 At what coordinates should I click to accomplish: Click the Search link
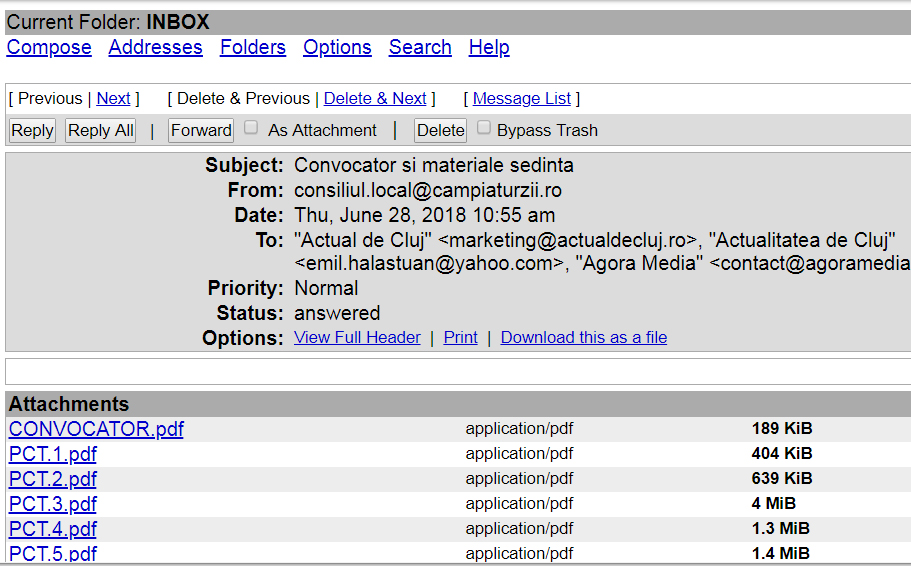(420, 47)
